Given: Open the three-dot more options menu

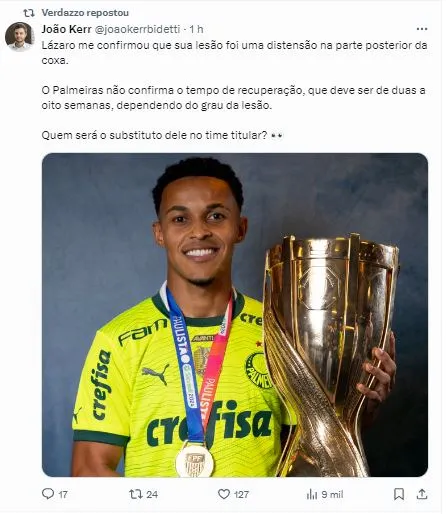Looking at the screenshot, I should (422, 29).
